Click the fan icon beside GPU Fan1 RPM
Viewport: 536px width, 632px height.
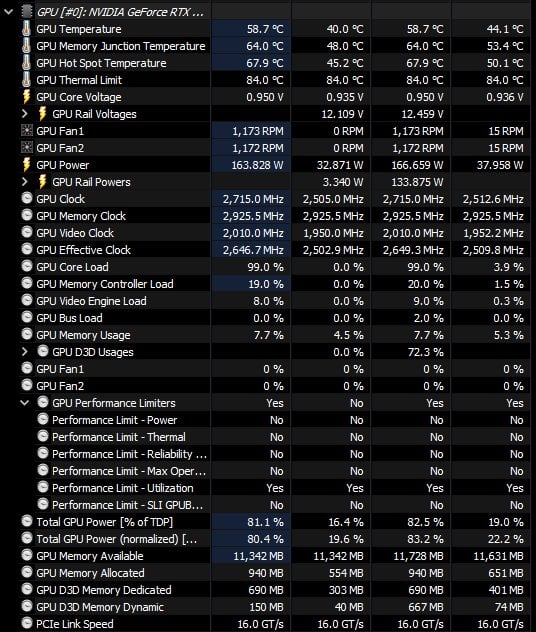click(27, 131)
